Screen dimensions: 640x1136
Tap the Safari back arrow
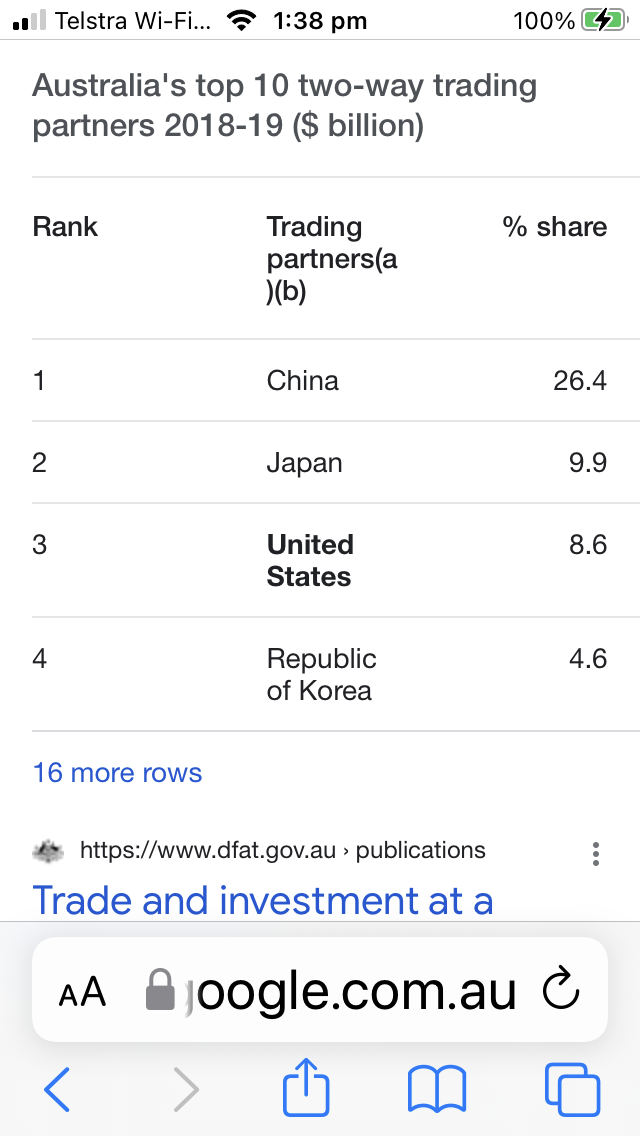(57, 1088)
